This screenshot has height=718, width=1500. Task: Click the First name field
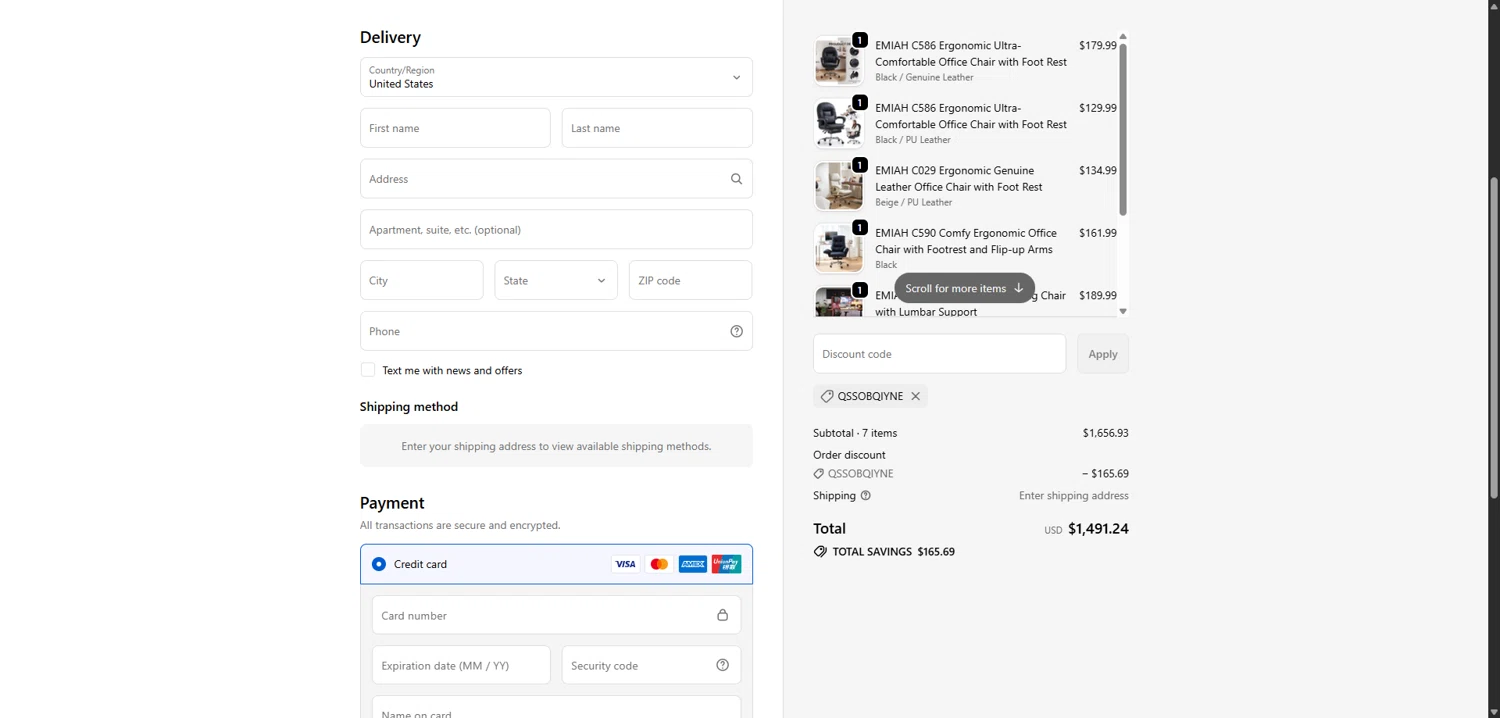coord(455,128)
